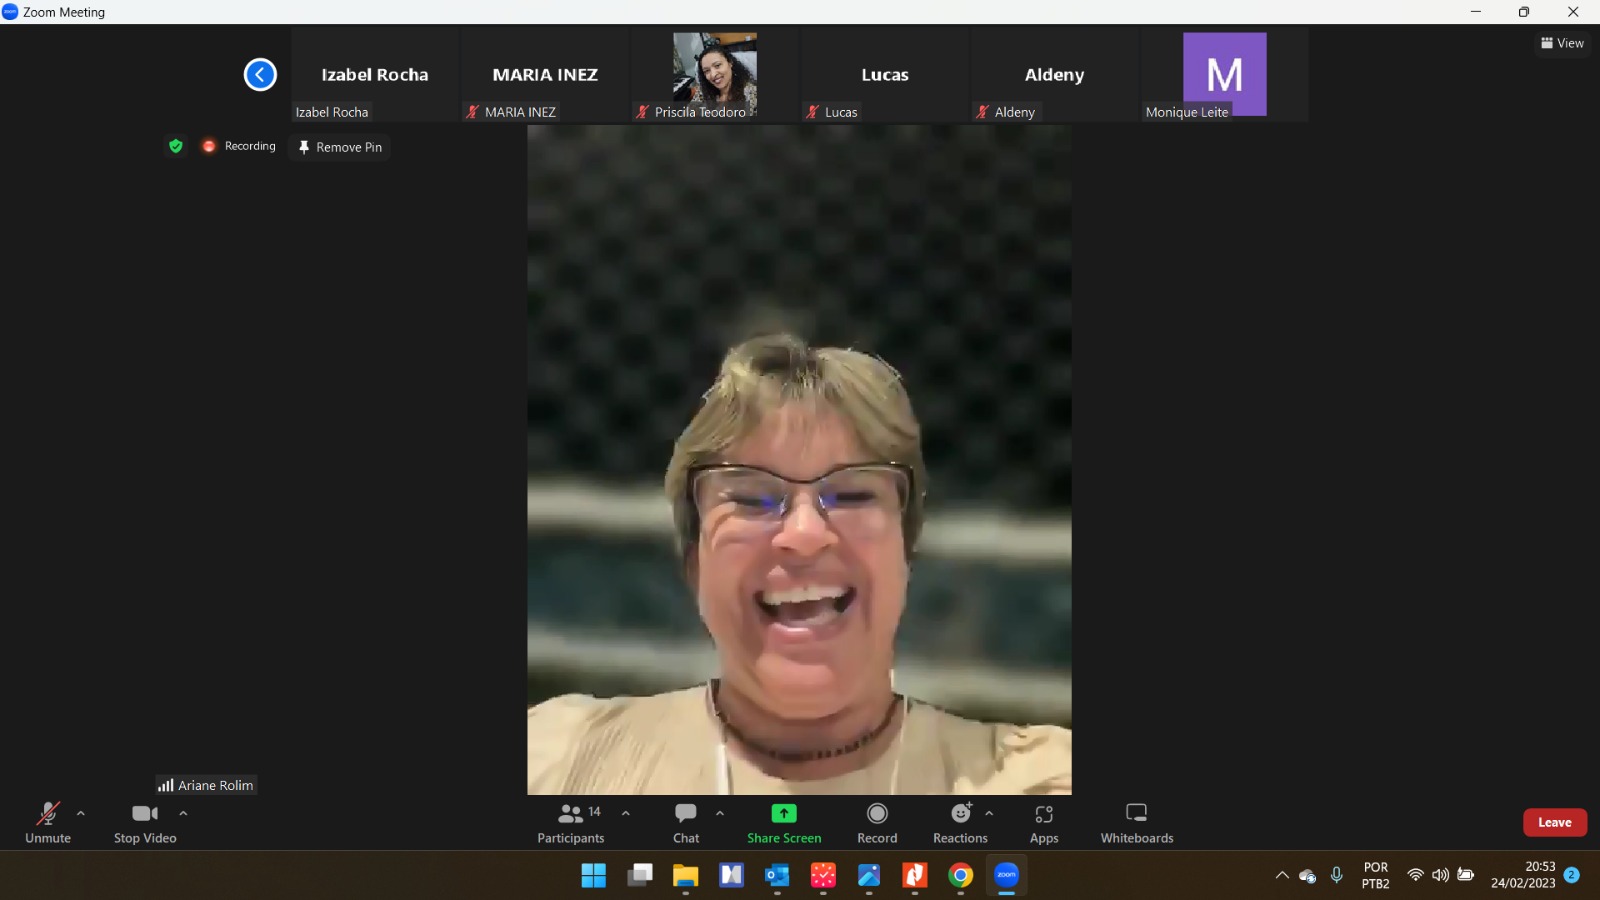Go to previous participants with blue arrow

(260, 74)
